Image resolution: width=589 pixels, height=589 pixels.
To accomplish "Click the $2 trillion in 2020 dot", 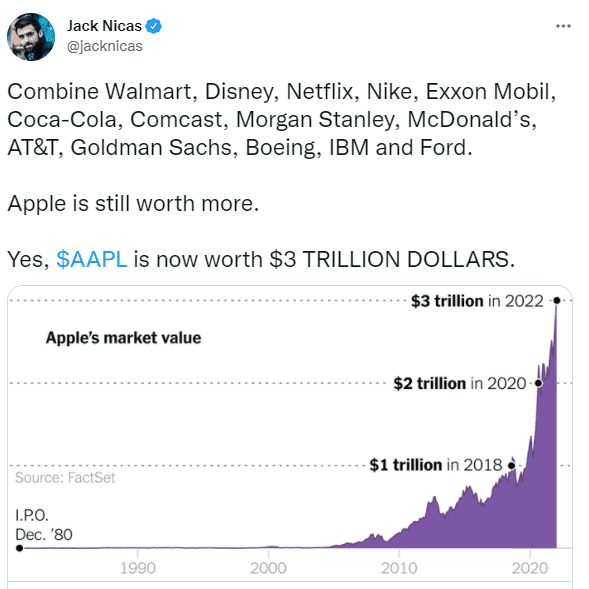I will pos(538,383).
